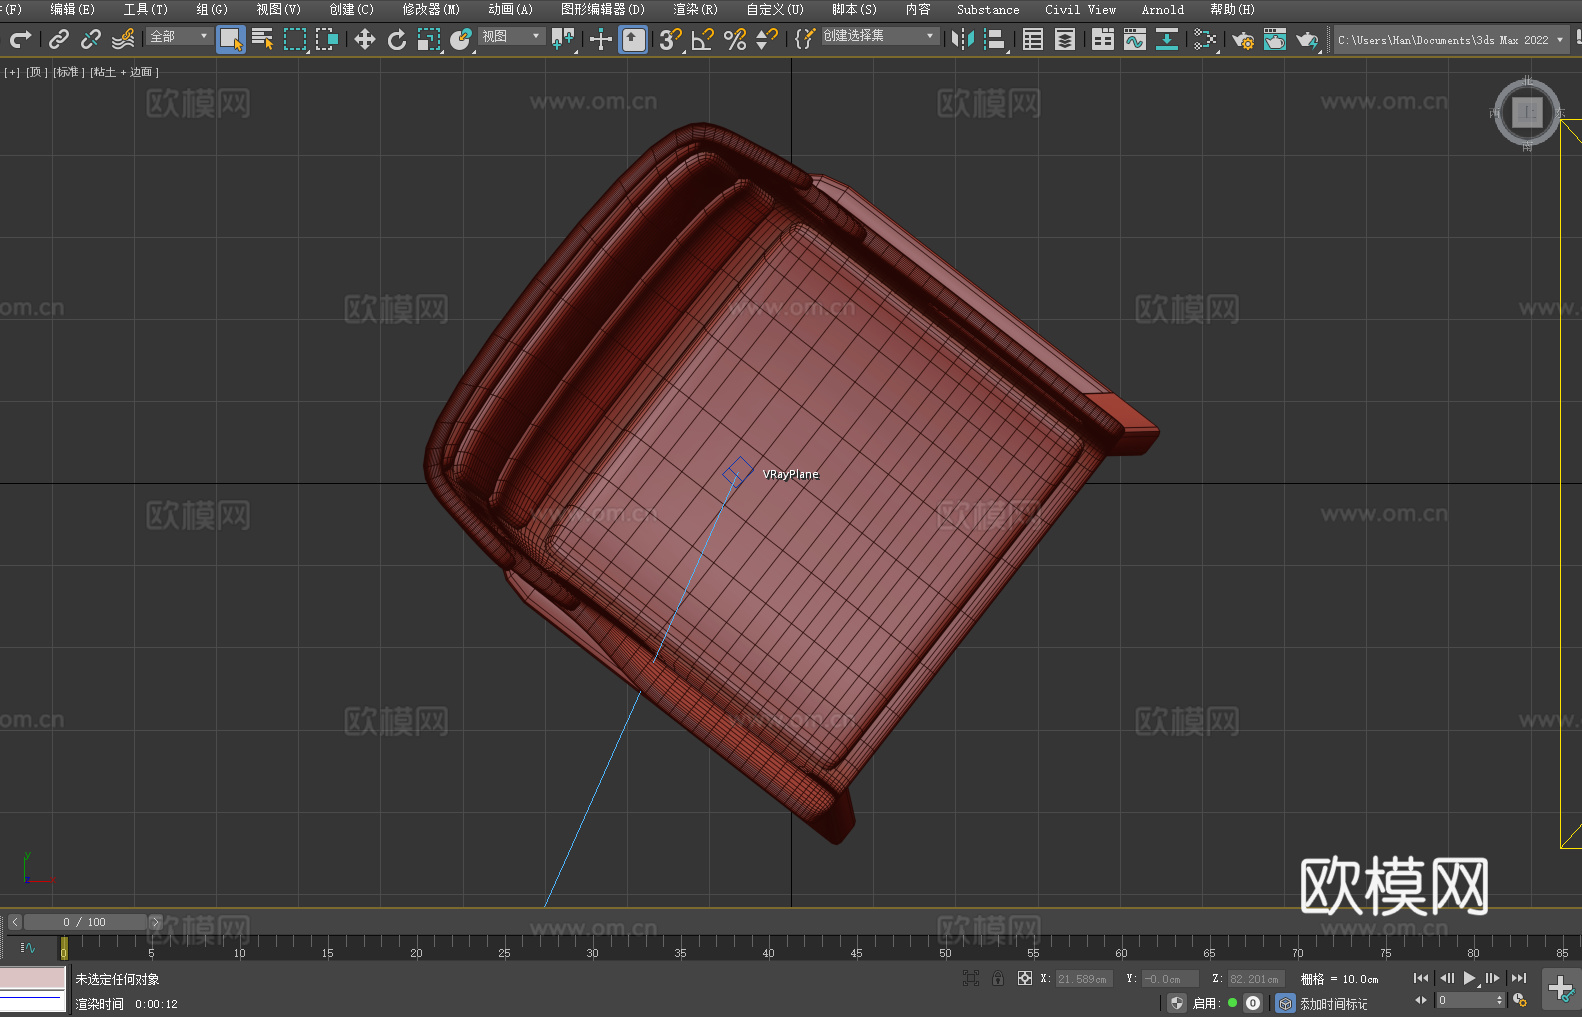Screen dimensions: 1582x1017
Task: Open the [粘土 + 边面] display menu
Action: coord(124,72)
